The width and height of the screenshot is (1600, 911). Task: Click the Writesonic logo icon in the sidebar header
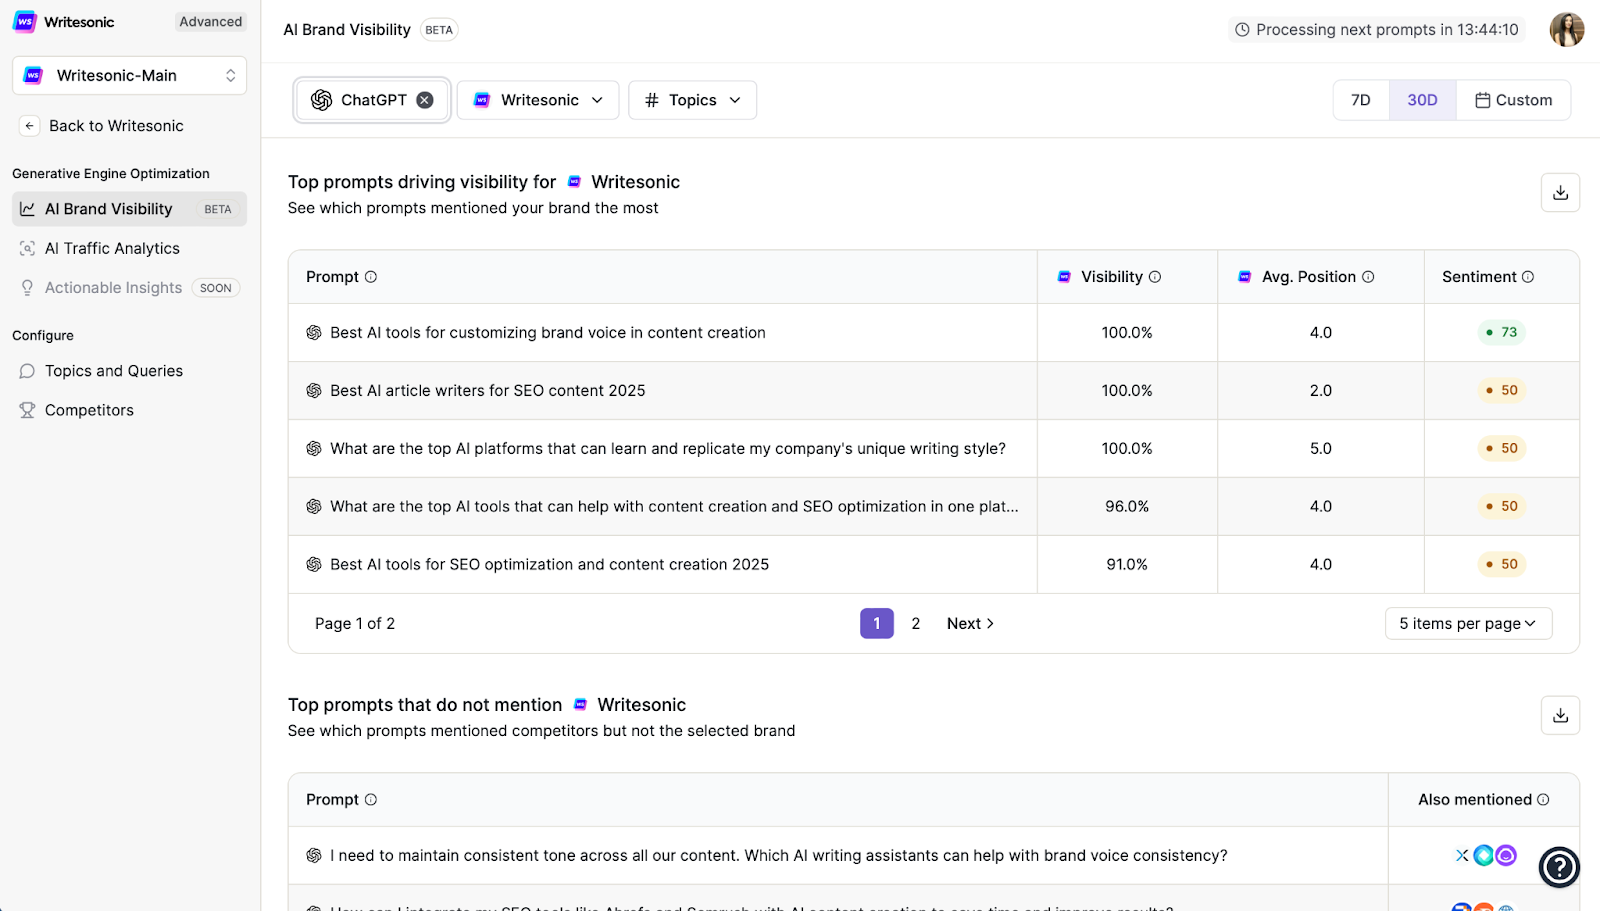pos(25,22)
